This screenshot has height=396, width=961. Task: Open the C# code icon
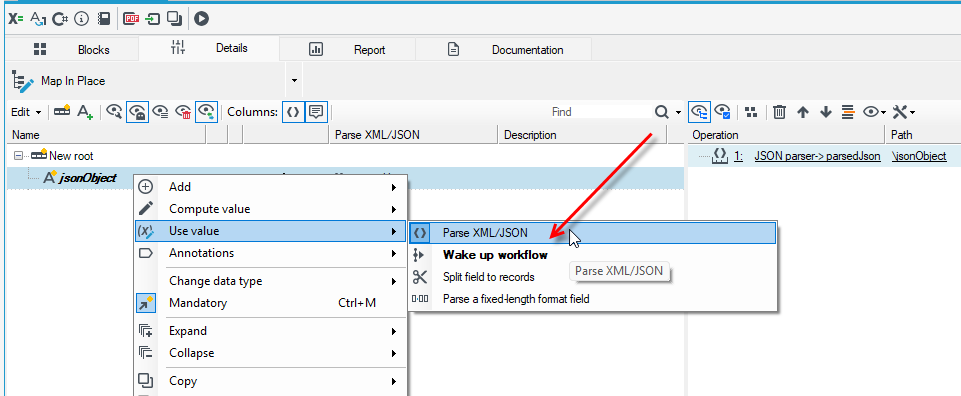point(60,19)
